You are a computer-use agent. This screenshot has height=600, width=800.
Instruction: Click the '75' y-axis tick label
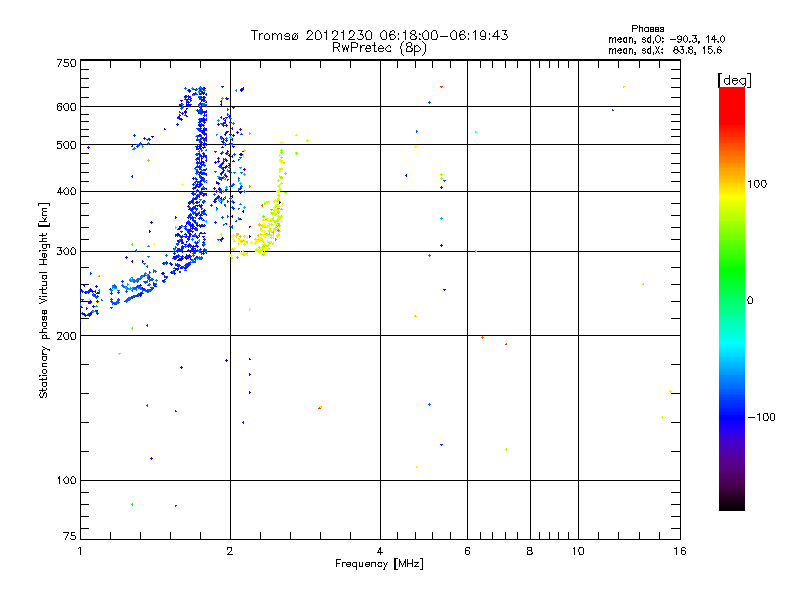tap(70, 536)
